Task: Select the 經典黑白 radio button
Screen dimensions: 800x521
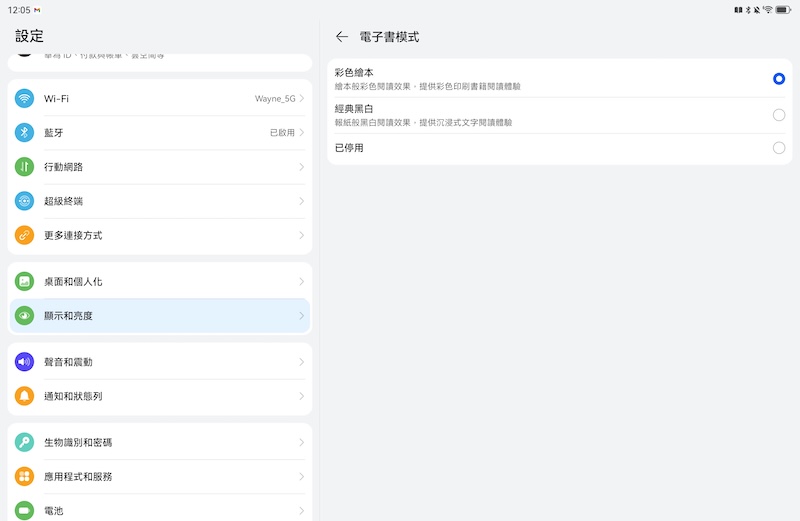Action: [779, 115]
